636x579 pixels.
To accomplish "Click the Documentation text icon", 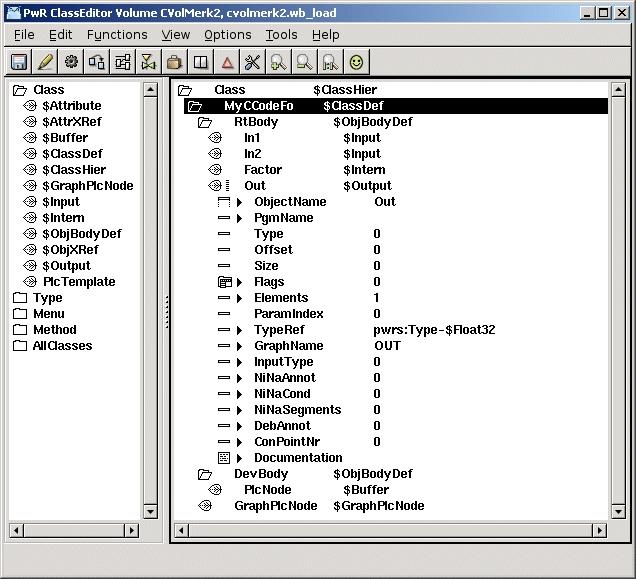I will pyautogui.click(x=224, y=458).
